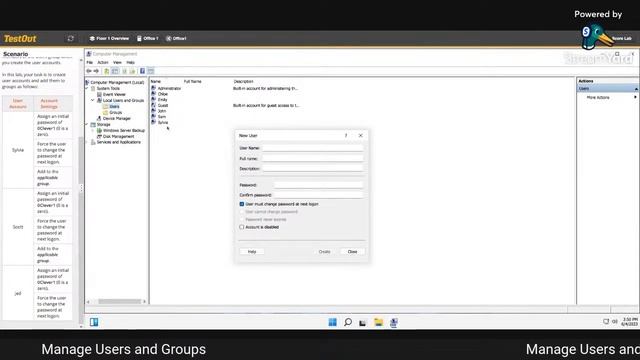The width and height of the screenshot is (640, 360).
Task: Click the Full Name column header
Action: coord(193,81)
